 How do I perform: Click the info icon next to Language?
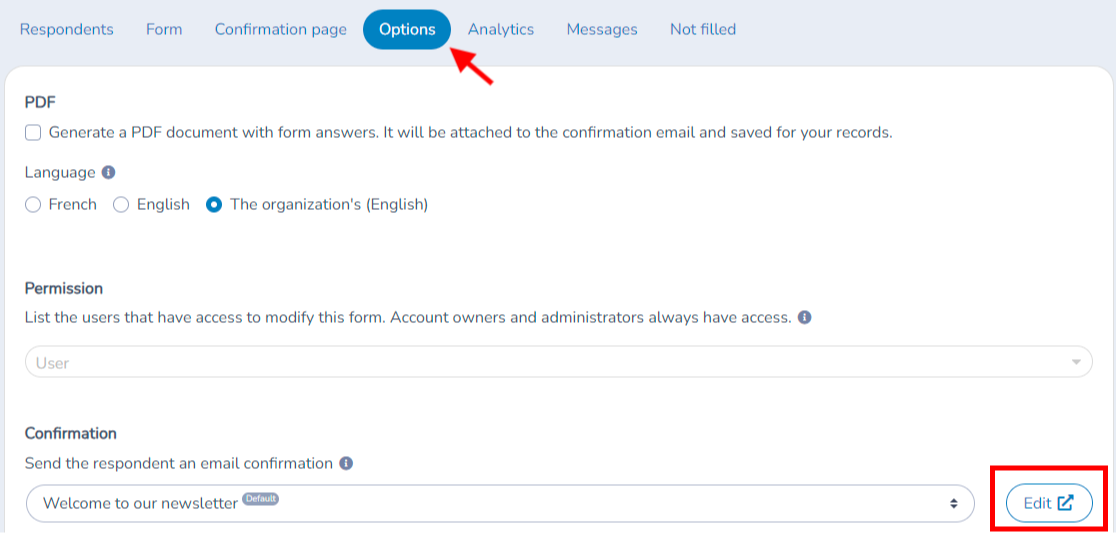108,172
